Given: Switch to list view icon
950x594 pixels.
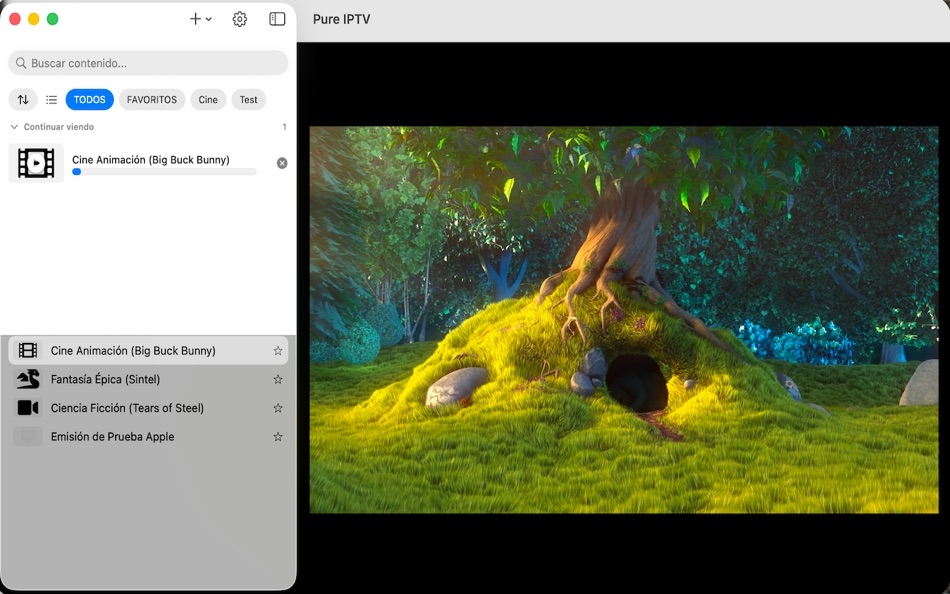Looking at the screenshot, I should (x=51, y=99).
